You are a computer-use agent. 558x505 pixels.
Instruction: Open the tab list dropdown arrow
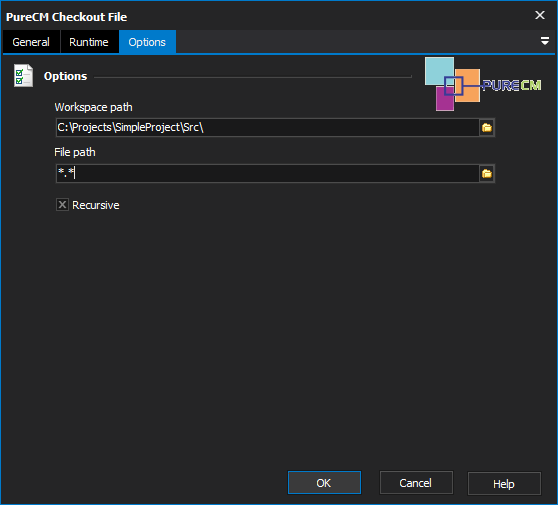[544, 41]
